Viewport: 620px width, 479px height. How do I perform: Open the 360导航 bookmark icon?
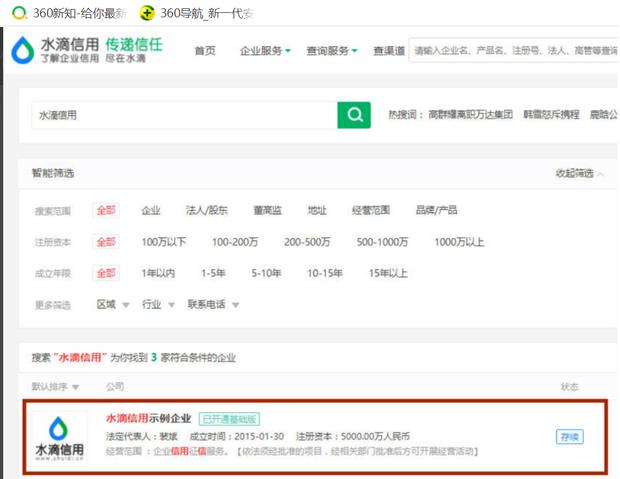coord(147,13)
